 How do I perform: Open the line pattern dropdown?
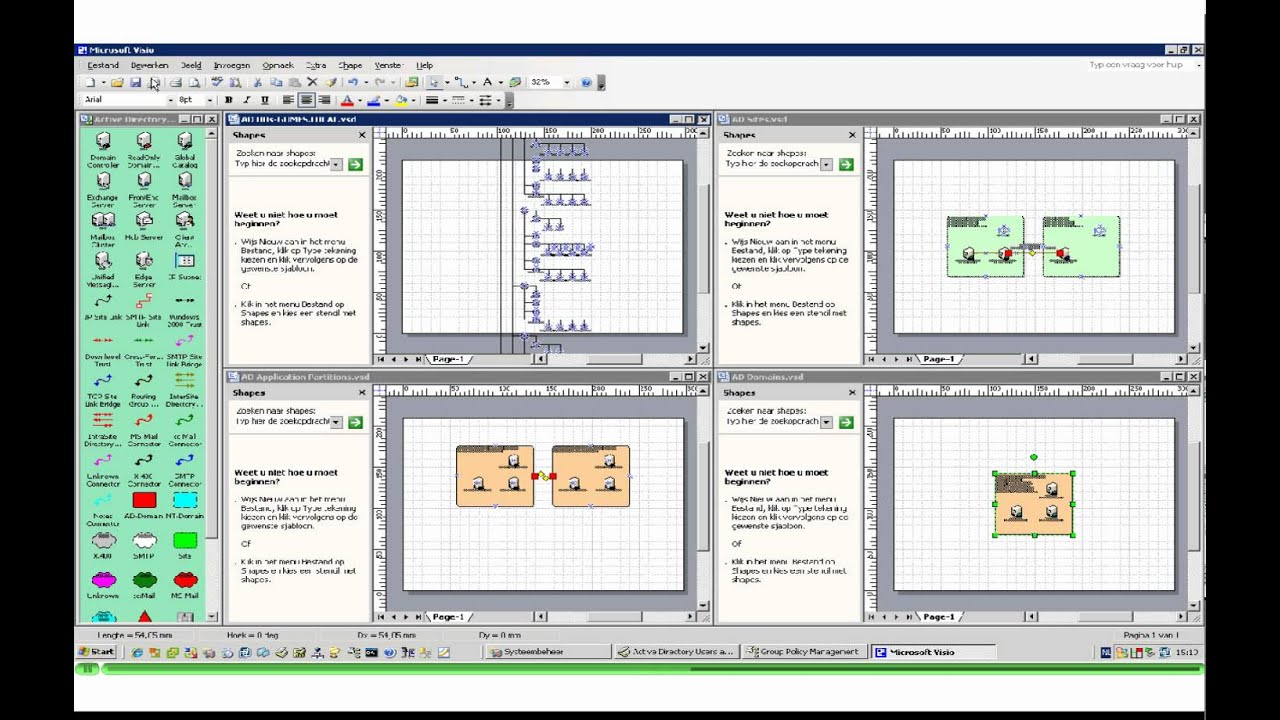[x=472, y=100]
